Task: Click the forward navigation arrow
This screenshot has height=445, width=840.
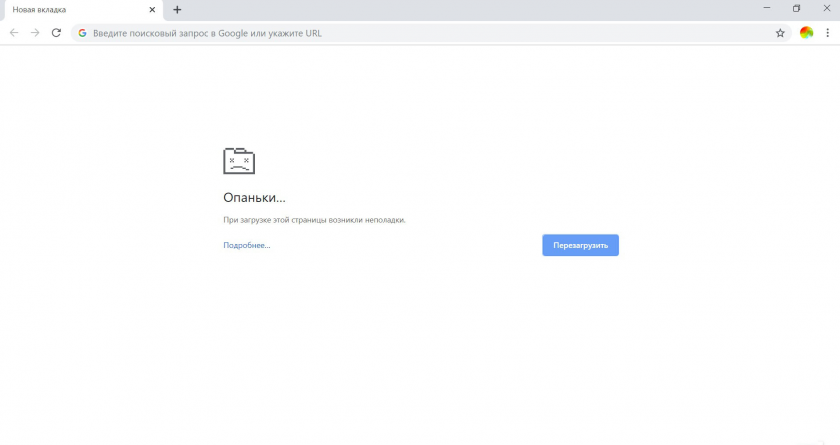Action: tap(35, 33)
